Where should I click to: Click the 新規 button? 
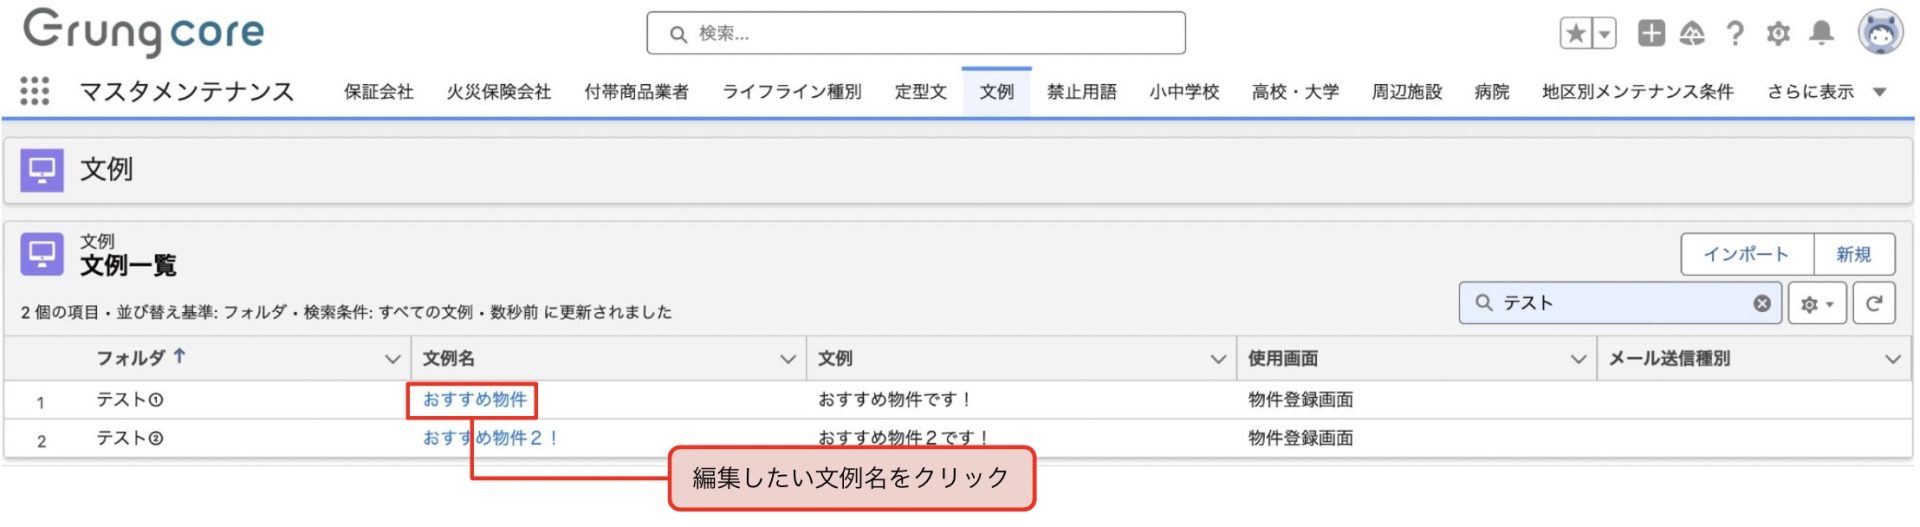pos(1853,254)
